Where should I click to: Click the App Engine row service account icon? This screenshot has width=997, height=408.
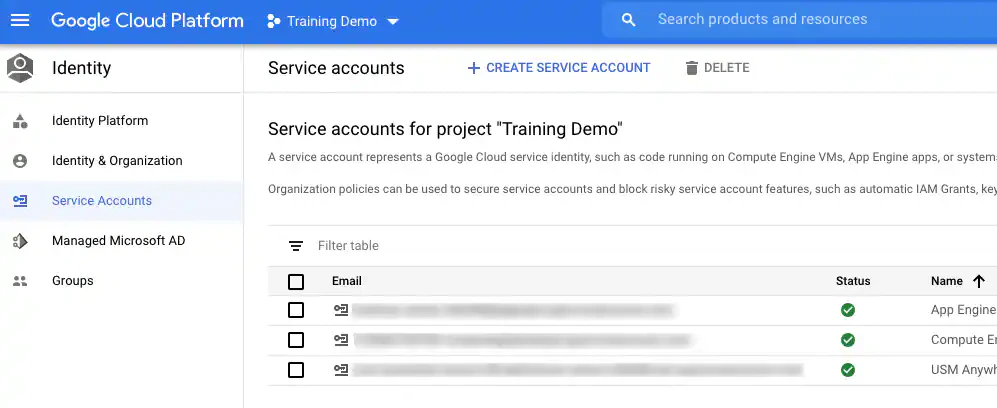pos(341,310)
